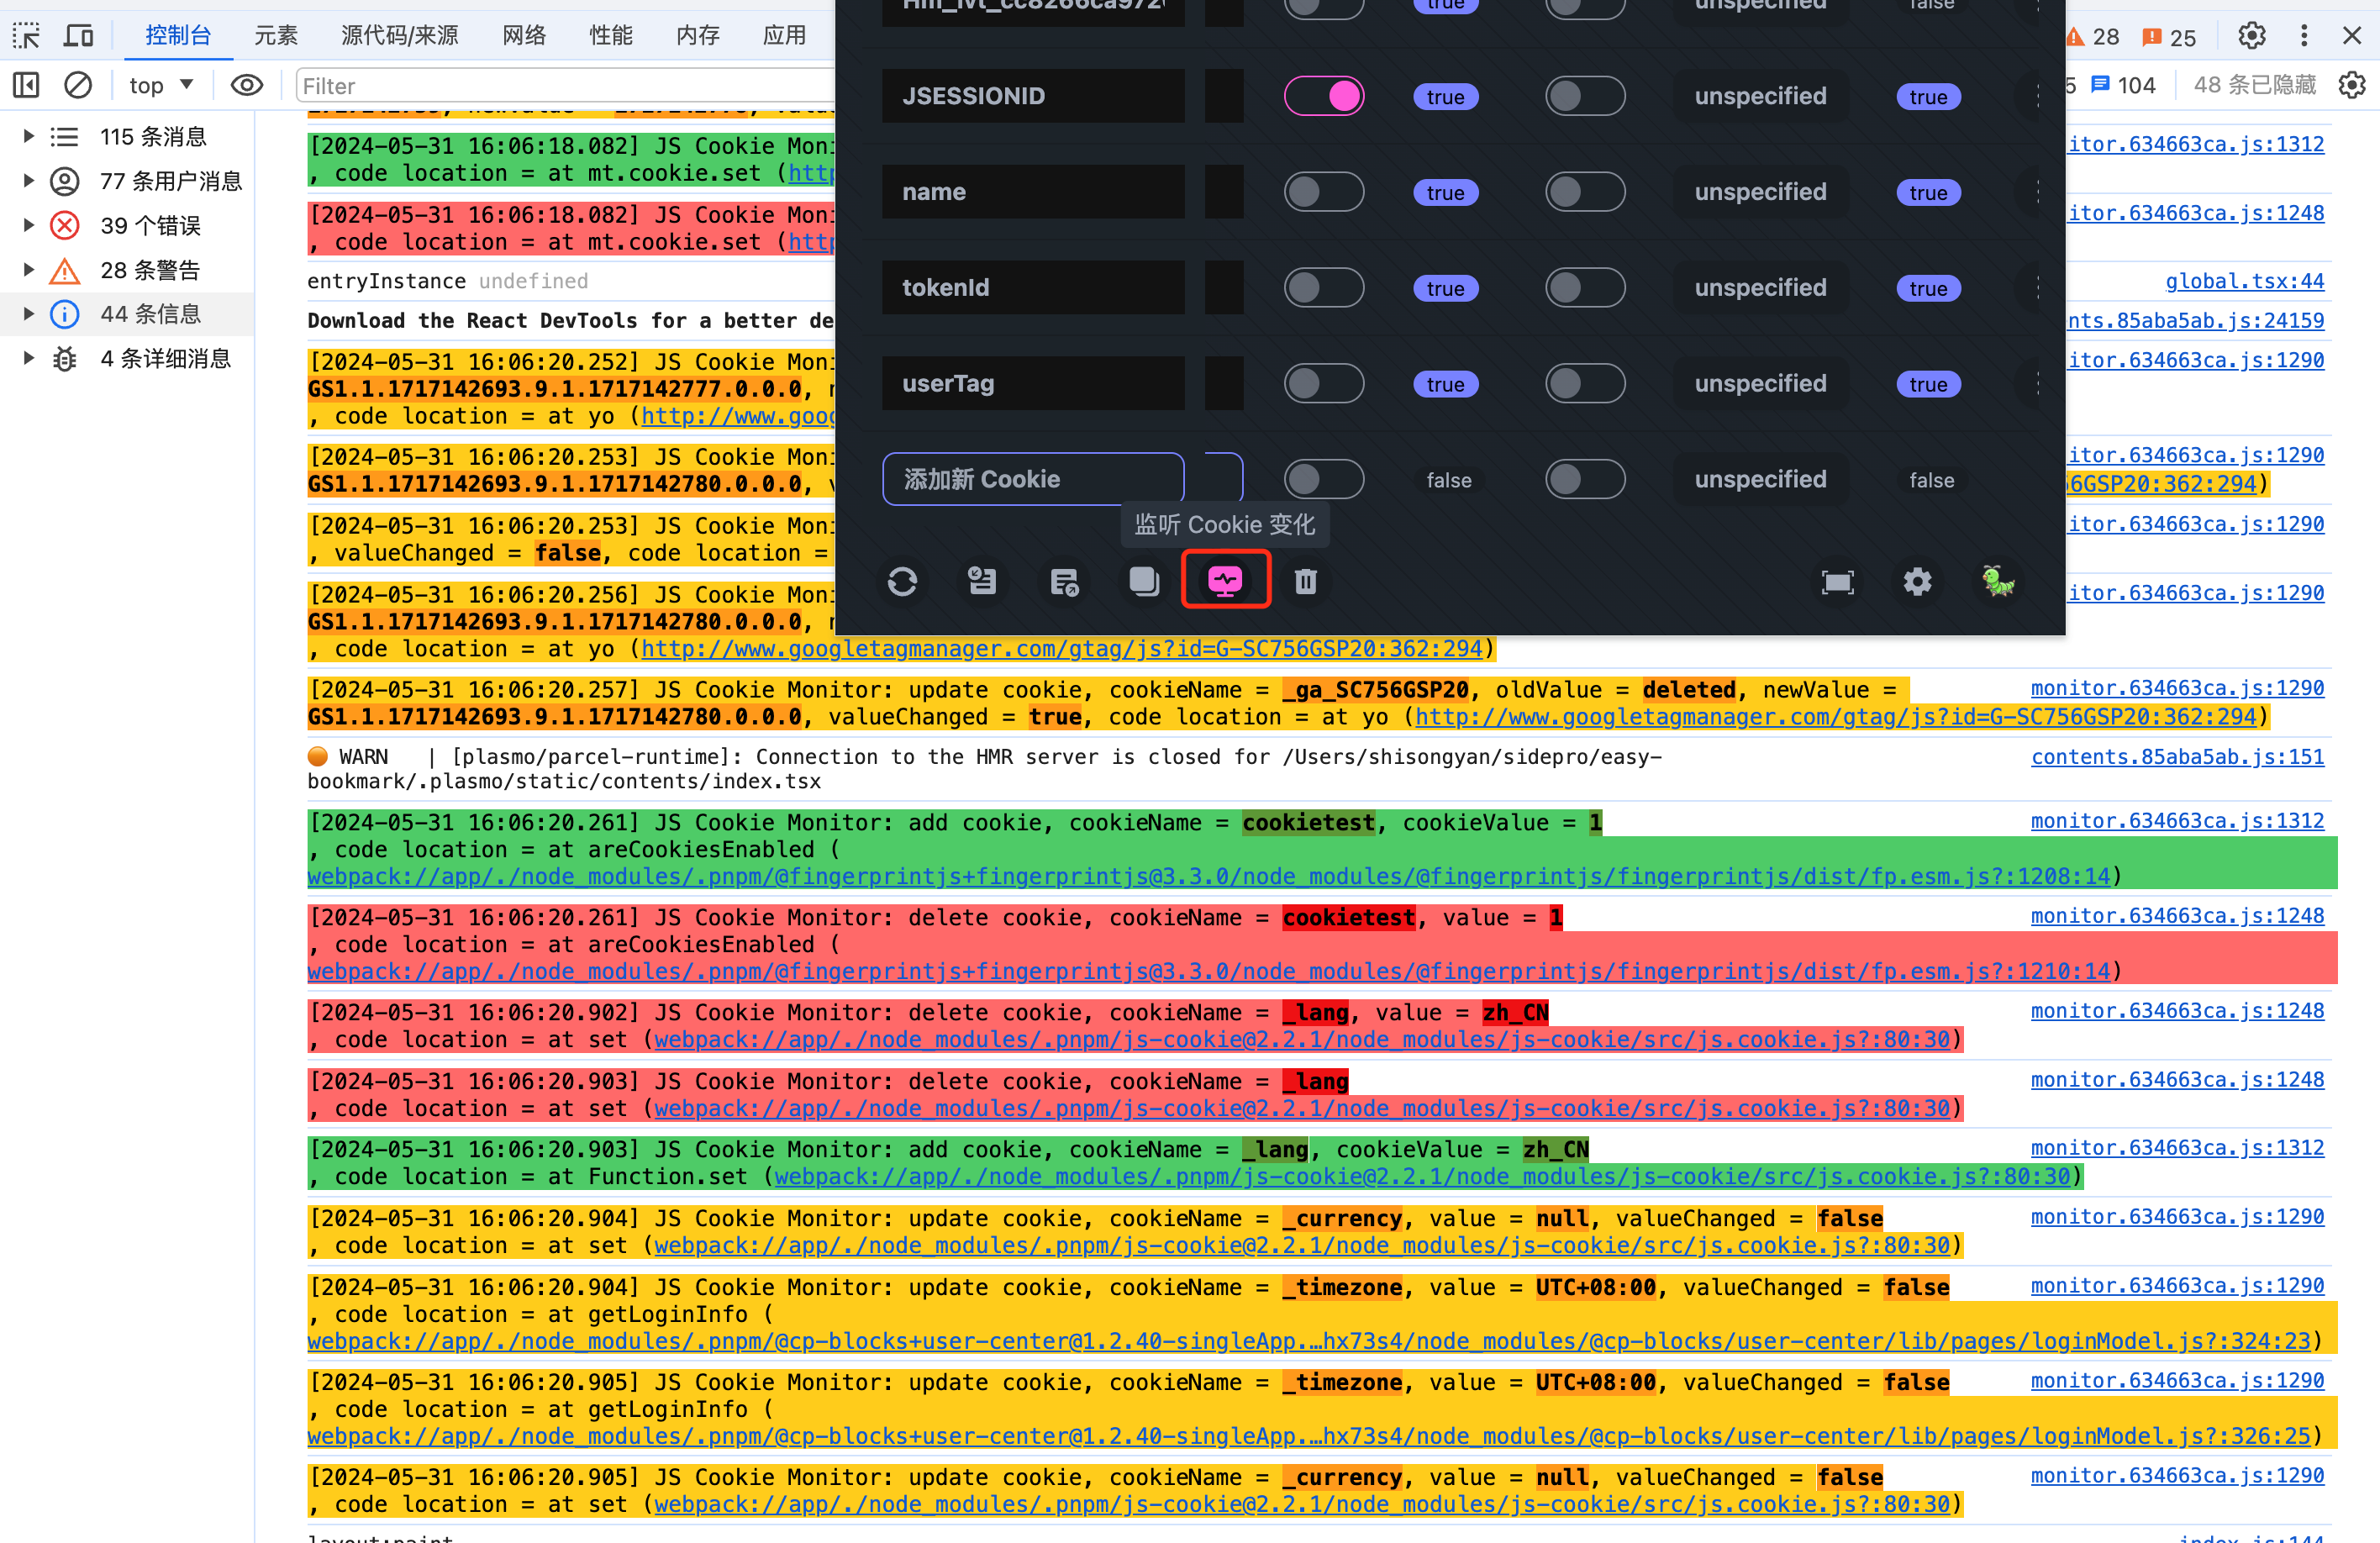Open cookie extension gear settings
The height and width of the screenshot is (1543, 2380).
pyautogui.click(x=1917, y=581)
